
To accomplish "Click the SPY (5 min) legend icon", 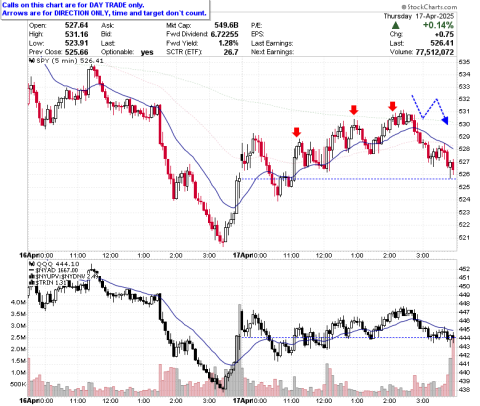I will point(32,61).
